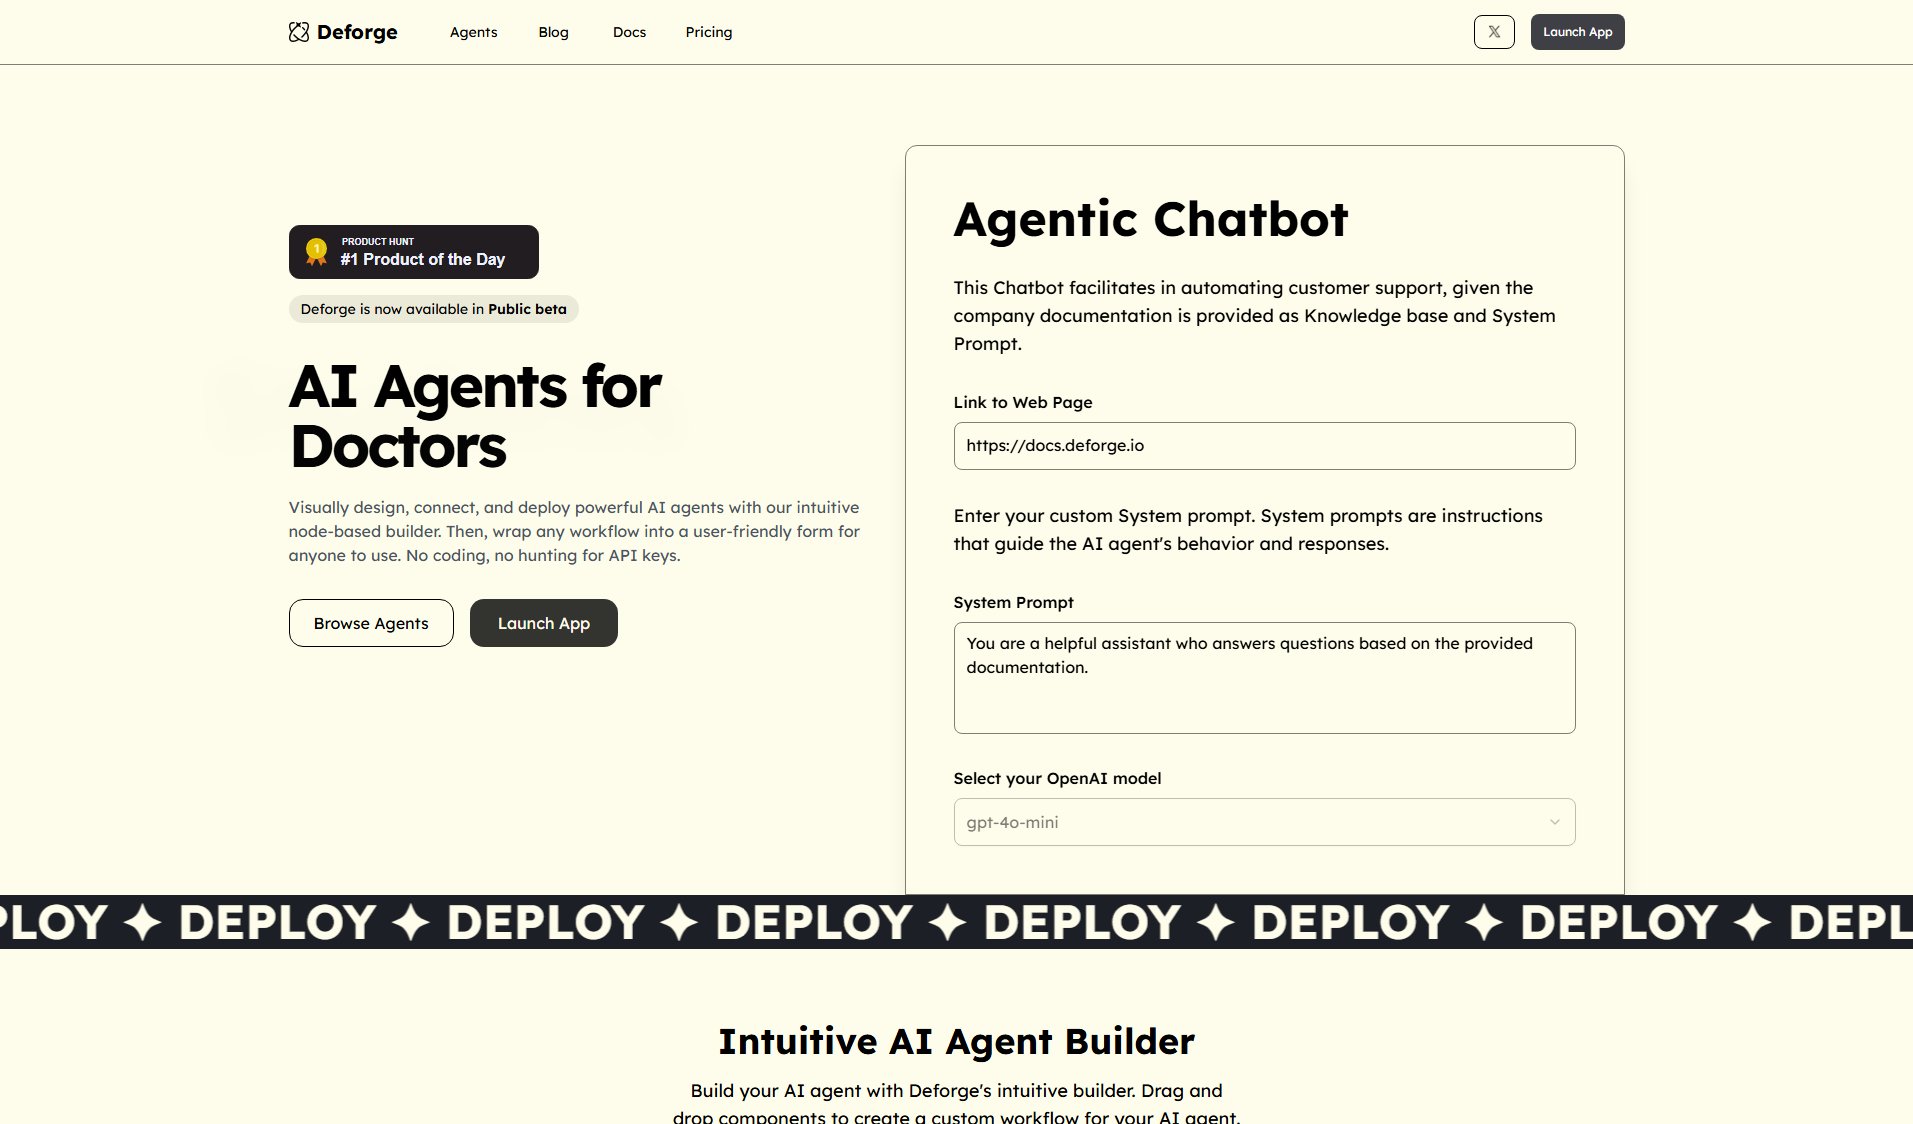1913x1124 pixels.
Task: Click the gold medal Product Hunt icon
Action: coord(316,252)
